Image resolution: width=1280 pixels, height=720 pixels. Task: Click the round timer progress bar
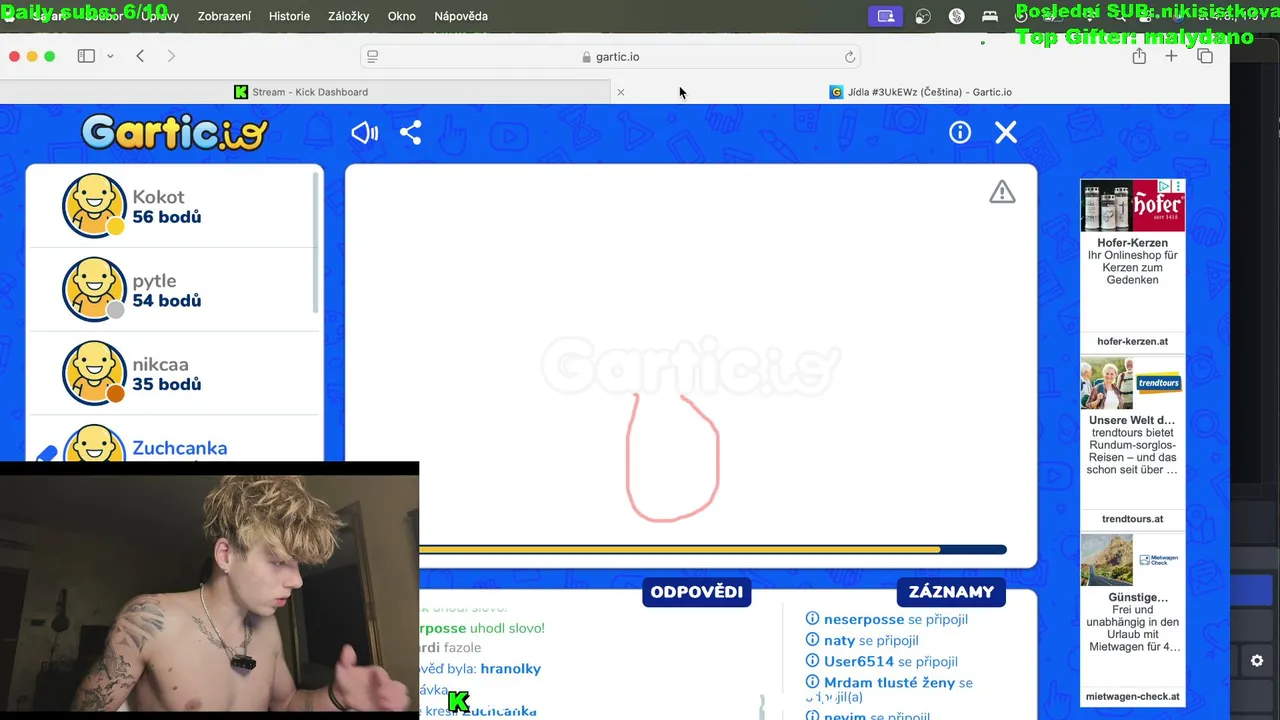pos(712,549)
